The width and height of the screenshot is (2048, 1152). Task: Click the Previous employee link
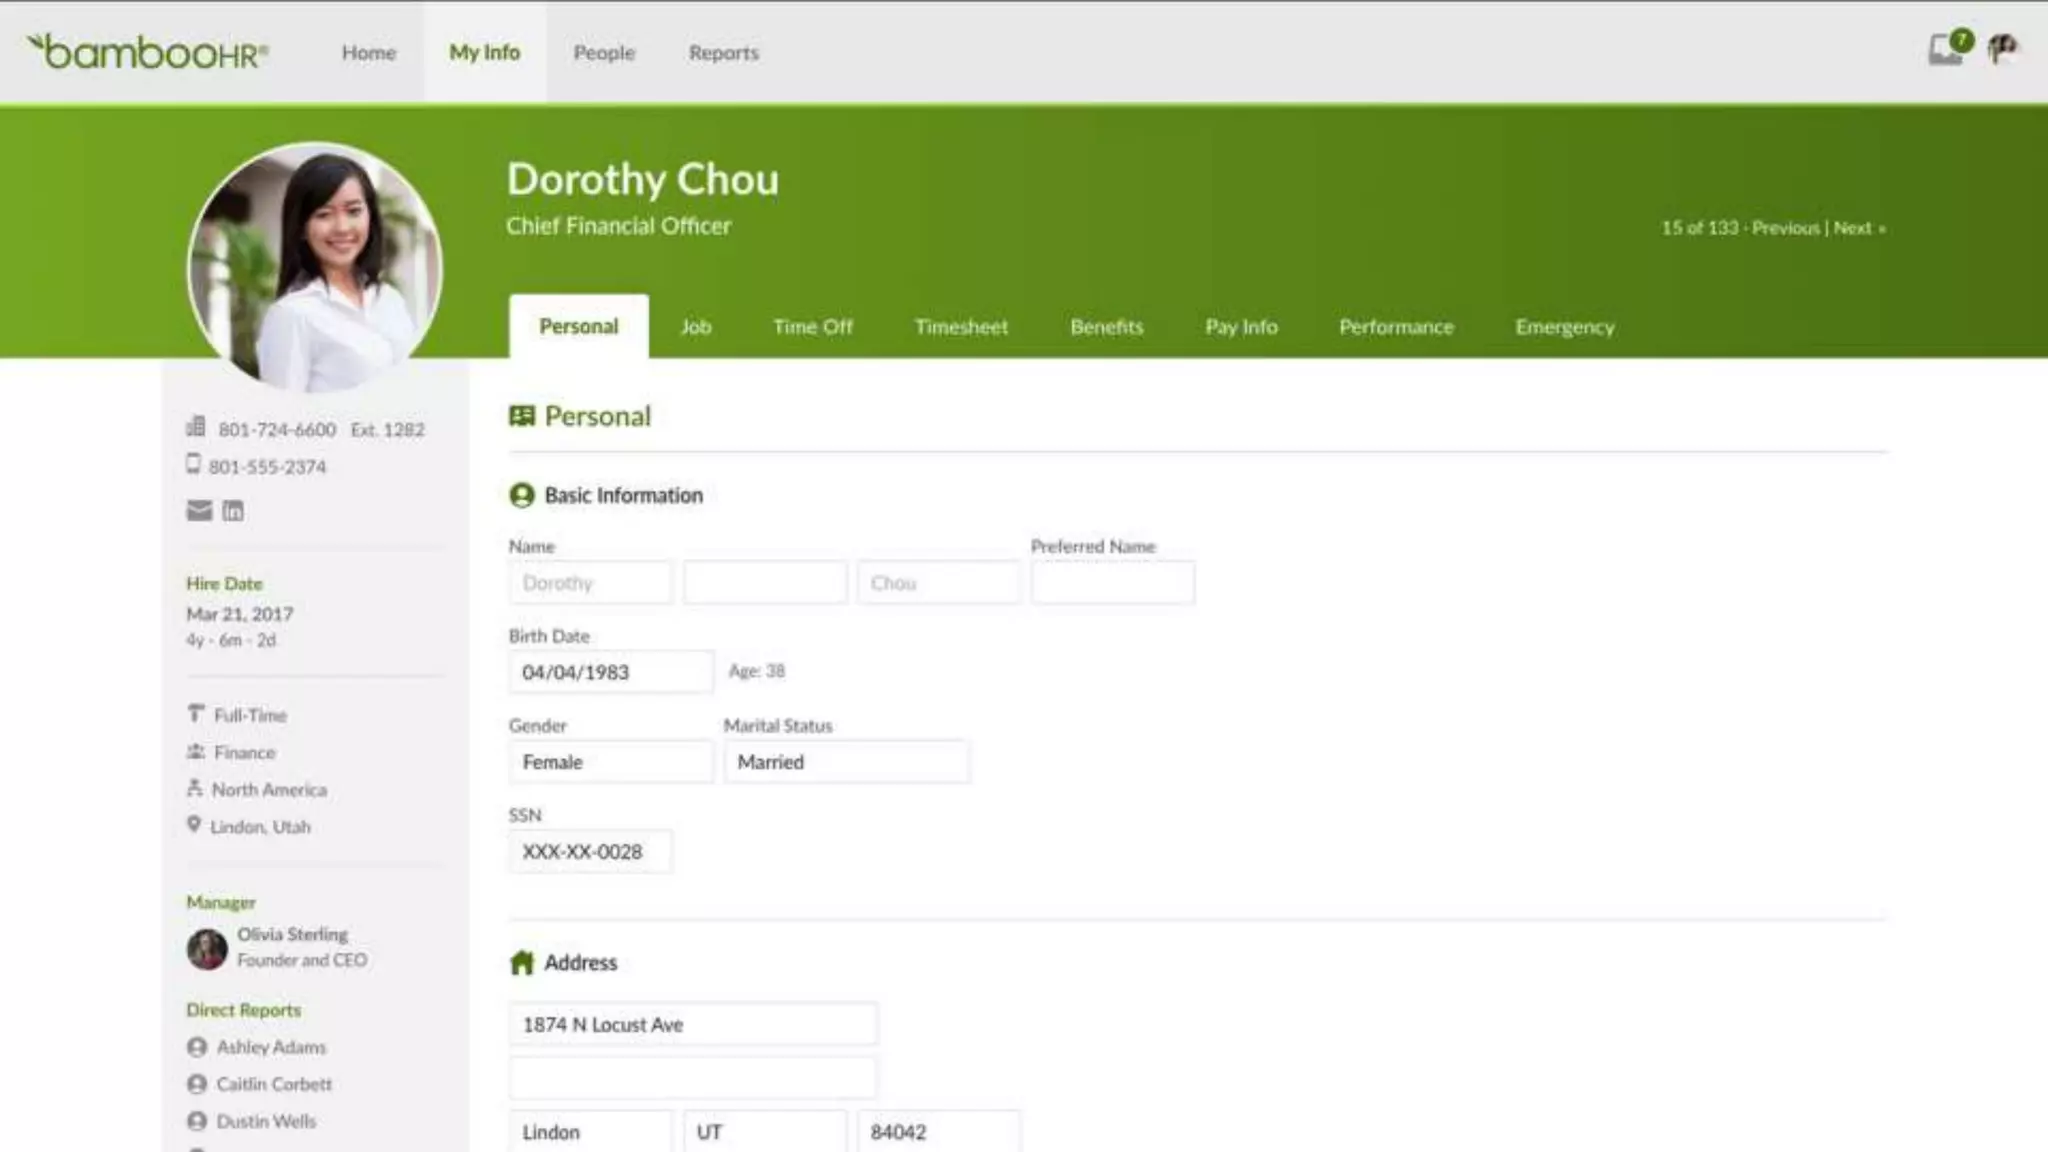[x=1785, y=228]
